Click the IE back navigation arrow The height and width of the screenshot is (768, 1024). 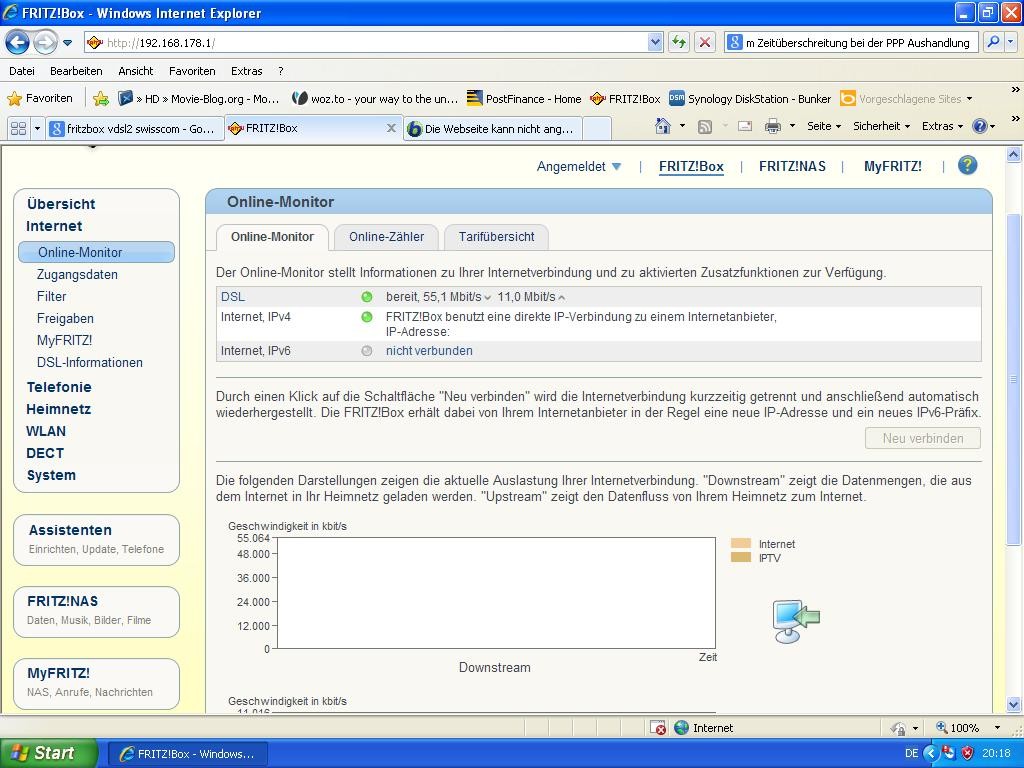click(18, 42)
